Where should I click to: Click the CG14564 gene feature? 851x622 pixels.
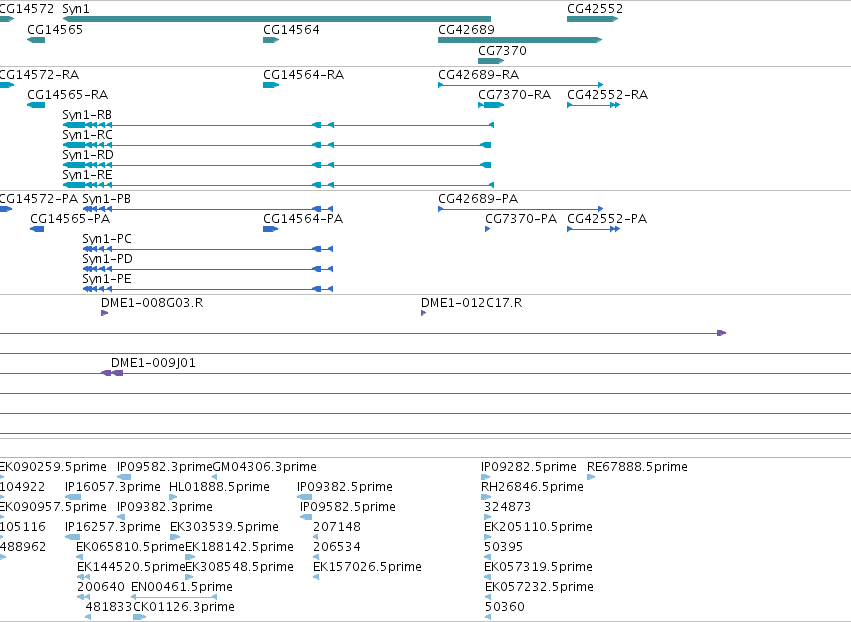point(271,40)
